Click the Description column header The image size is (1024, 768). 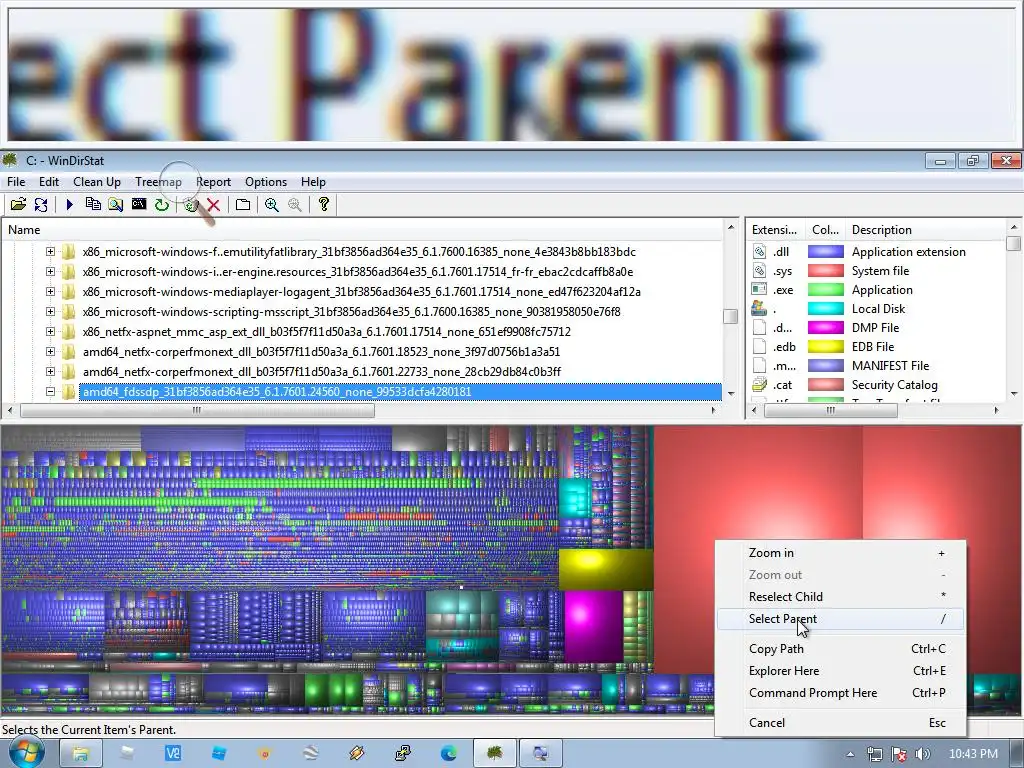point(924,230)
